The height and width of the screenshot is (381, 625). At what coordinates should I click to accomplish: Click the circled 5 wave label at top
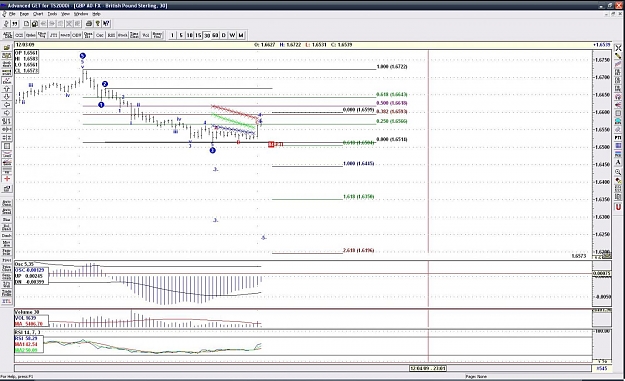(83, 56)
